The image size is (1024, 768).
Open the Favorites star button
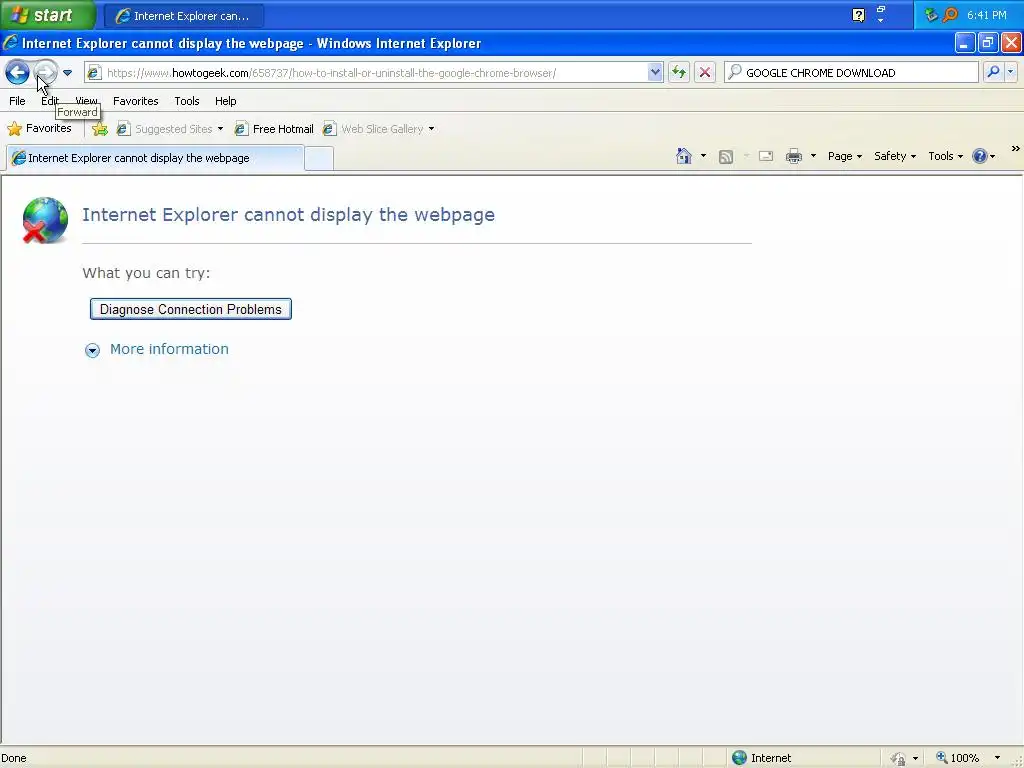click(x=39, y=129)
